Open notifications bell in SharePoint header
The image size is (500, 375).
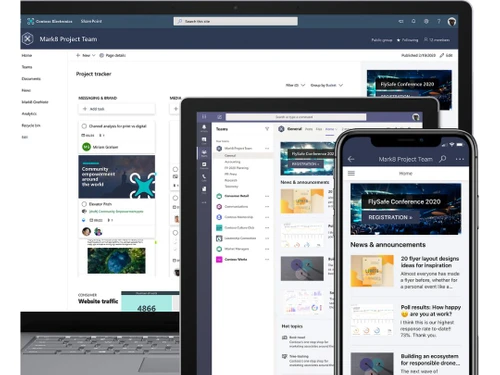tap(413, 21)
